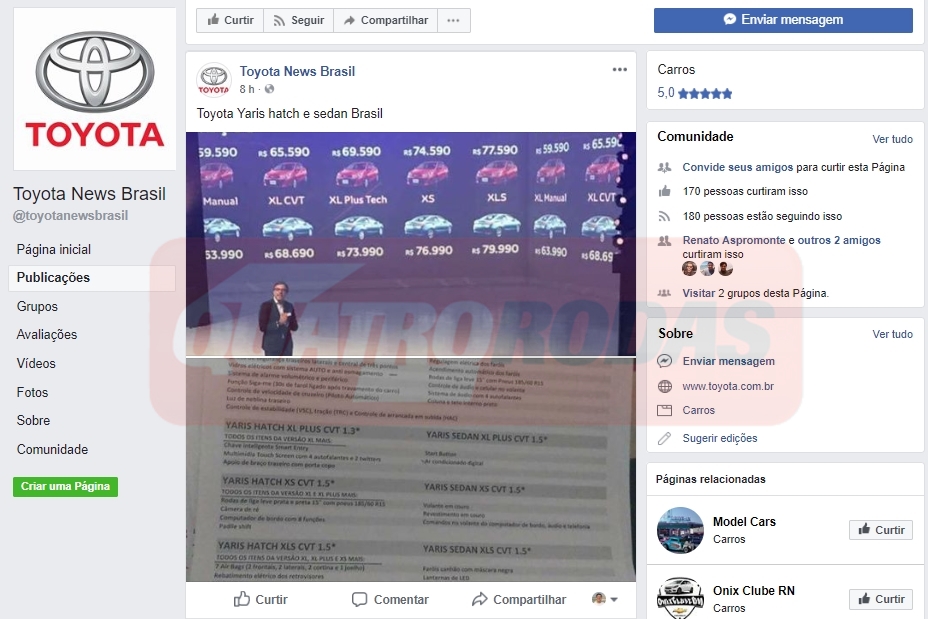The height and width of the screenshot is (619, 928).
Task: Click Enviar mensagem link in Sobre
Action: pyautogui.click(x=729, y=361)
